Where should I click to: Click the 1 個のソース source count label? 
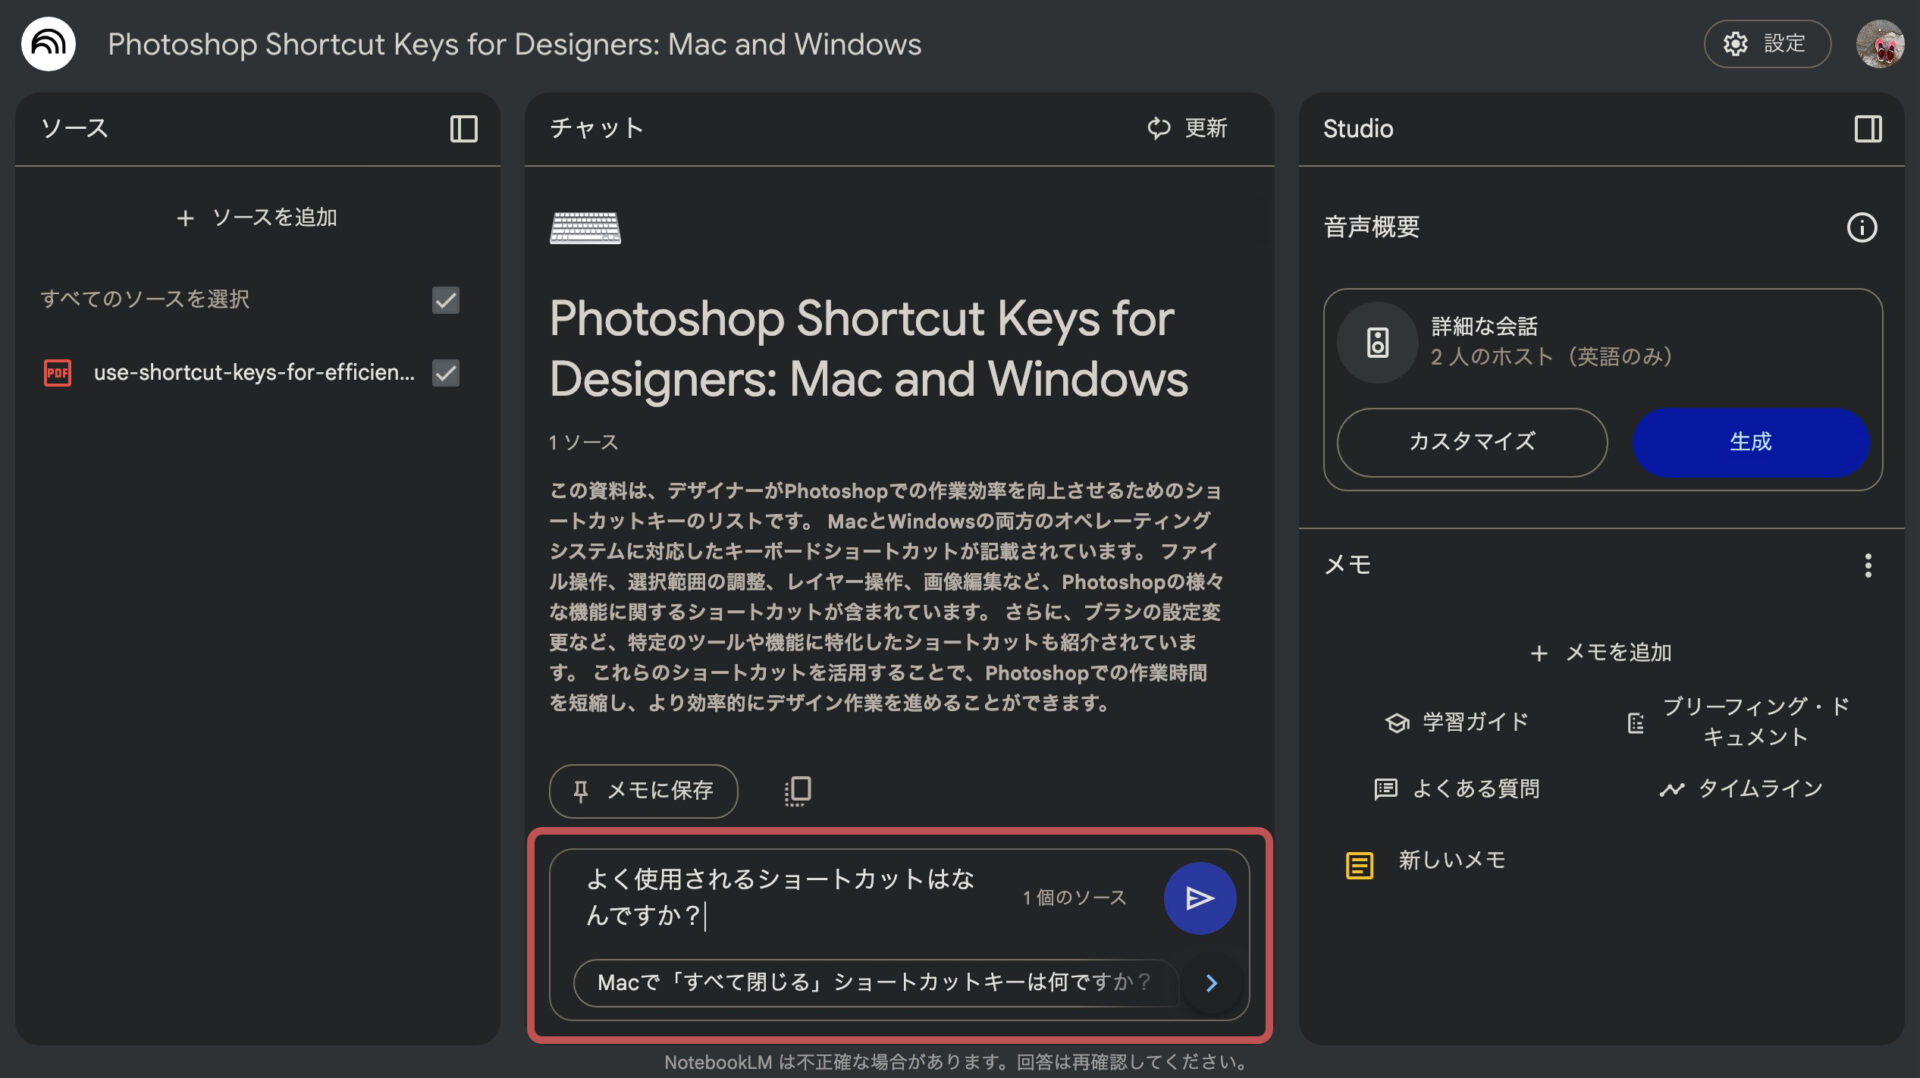[1074, 898]
